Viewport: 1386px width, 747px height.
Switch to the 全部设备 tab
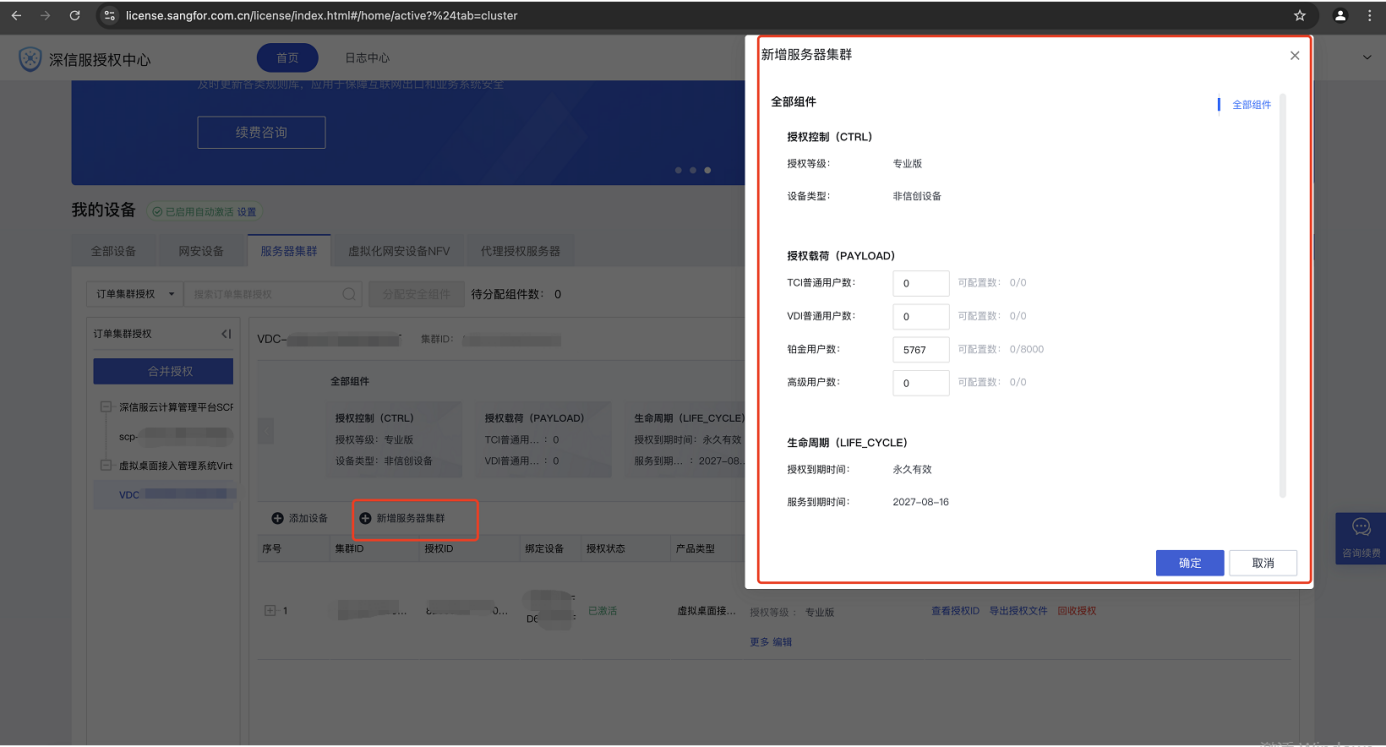coord(113,251)
